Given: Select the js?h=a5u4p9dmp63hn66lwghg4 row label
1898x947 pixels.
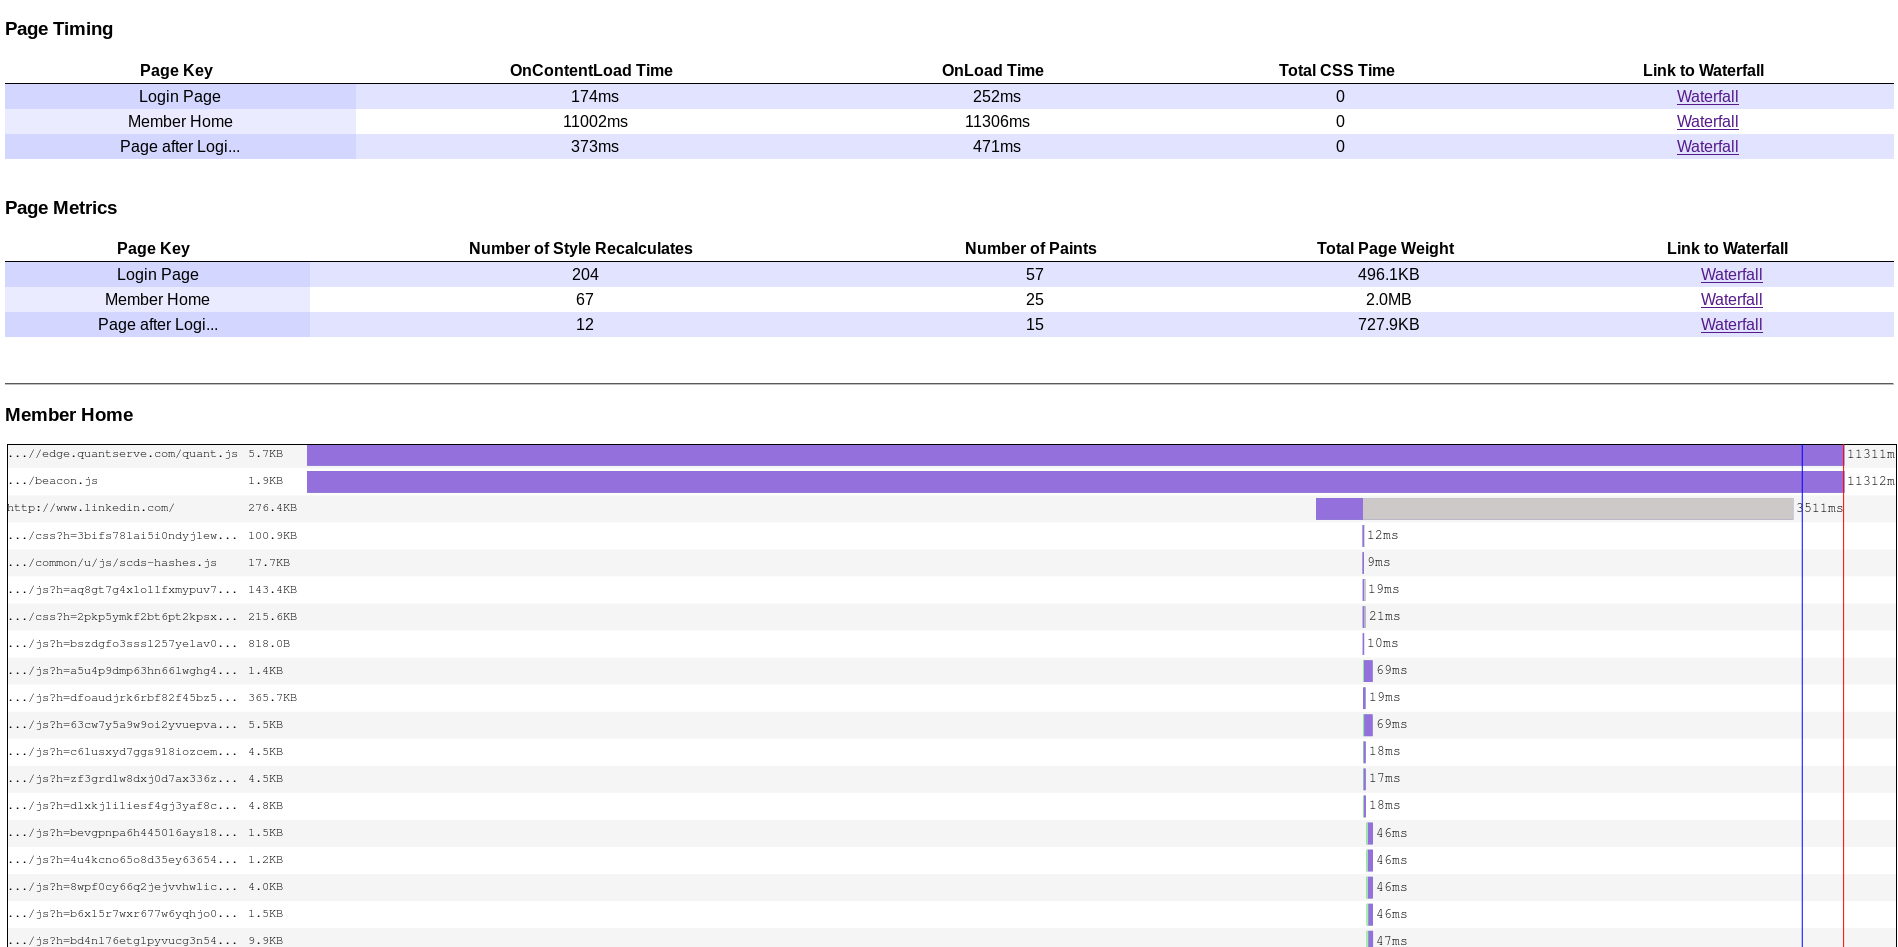Looking at the screenshot, I should pos(123,671).
